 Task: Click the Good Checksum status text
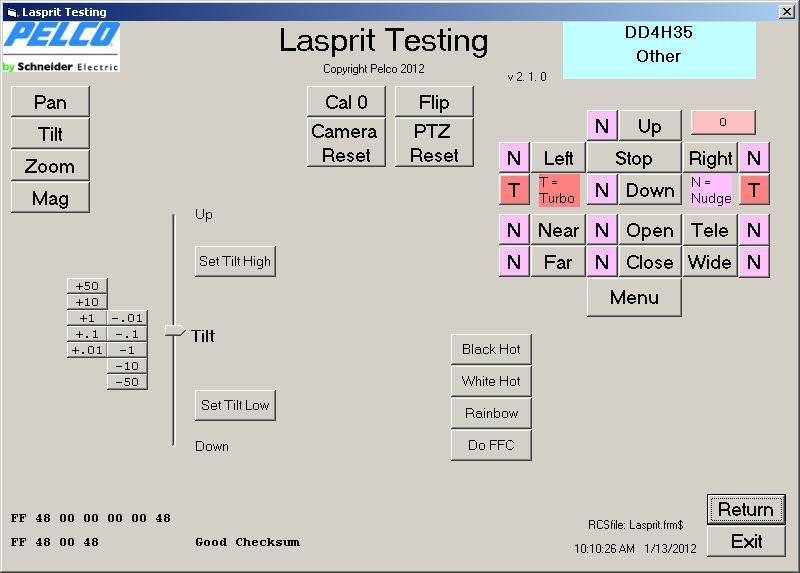(x=247, y=542)
